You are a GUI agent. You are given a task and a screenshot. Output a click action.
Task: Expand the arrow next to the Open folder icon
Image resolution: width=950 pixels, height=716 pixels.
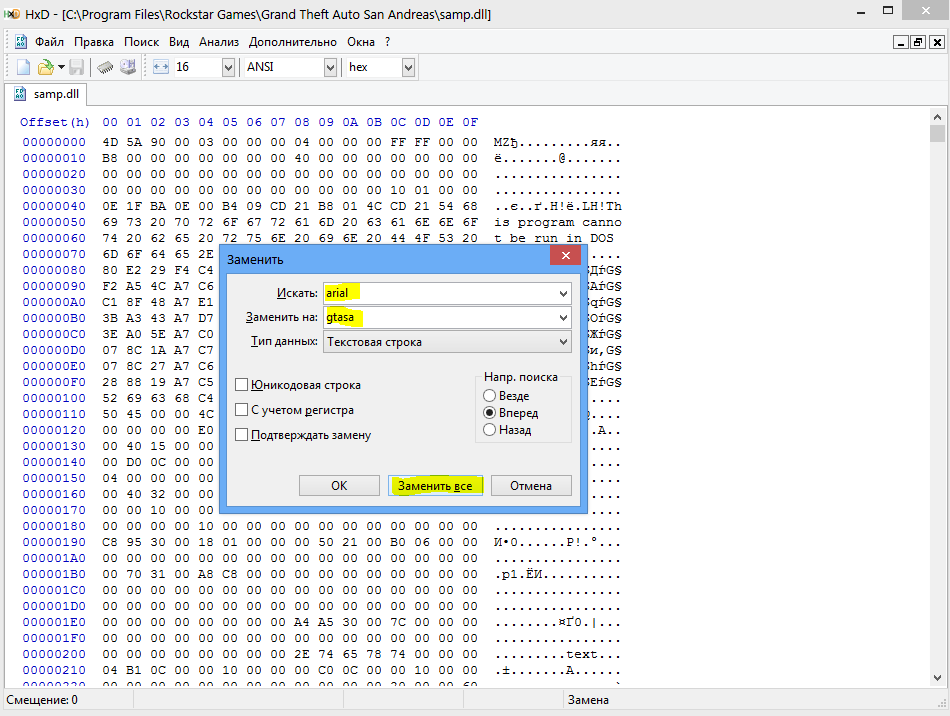click(x=61, y=67)
